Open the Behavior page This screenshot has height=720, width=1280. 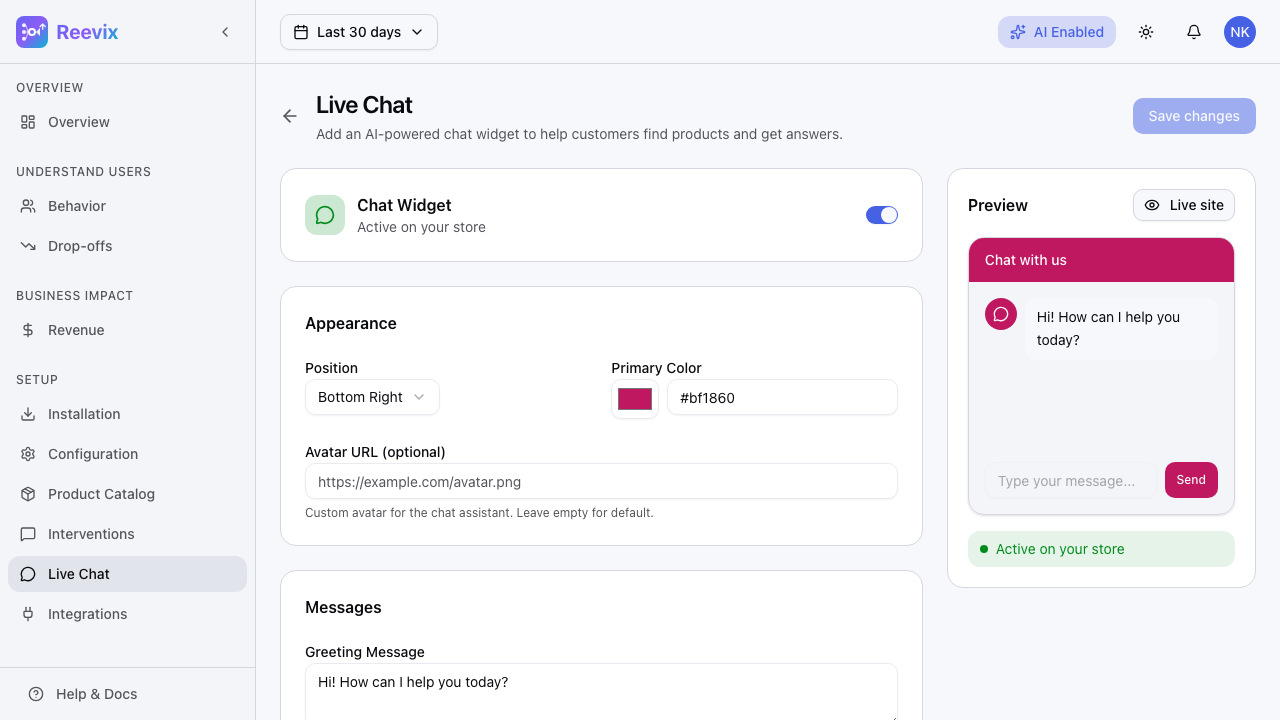pos(127,206)
